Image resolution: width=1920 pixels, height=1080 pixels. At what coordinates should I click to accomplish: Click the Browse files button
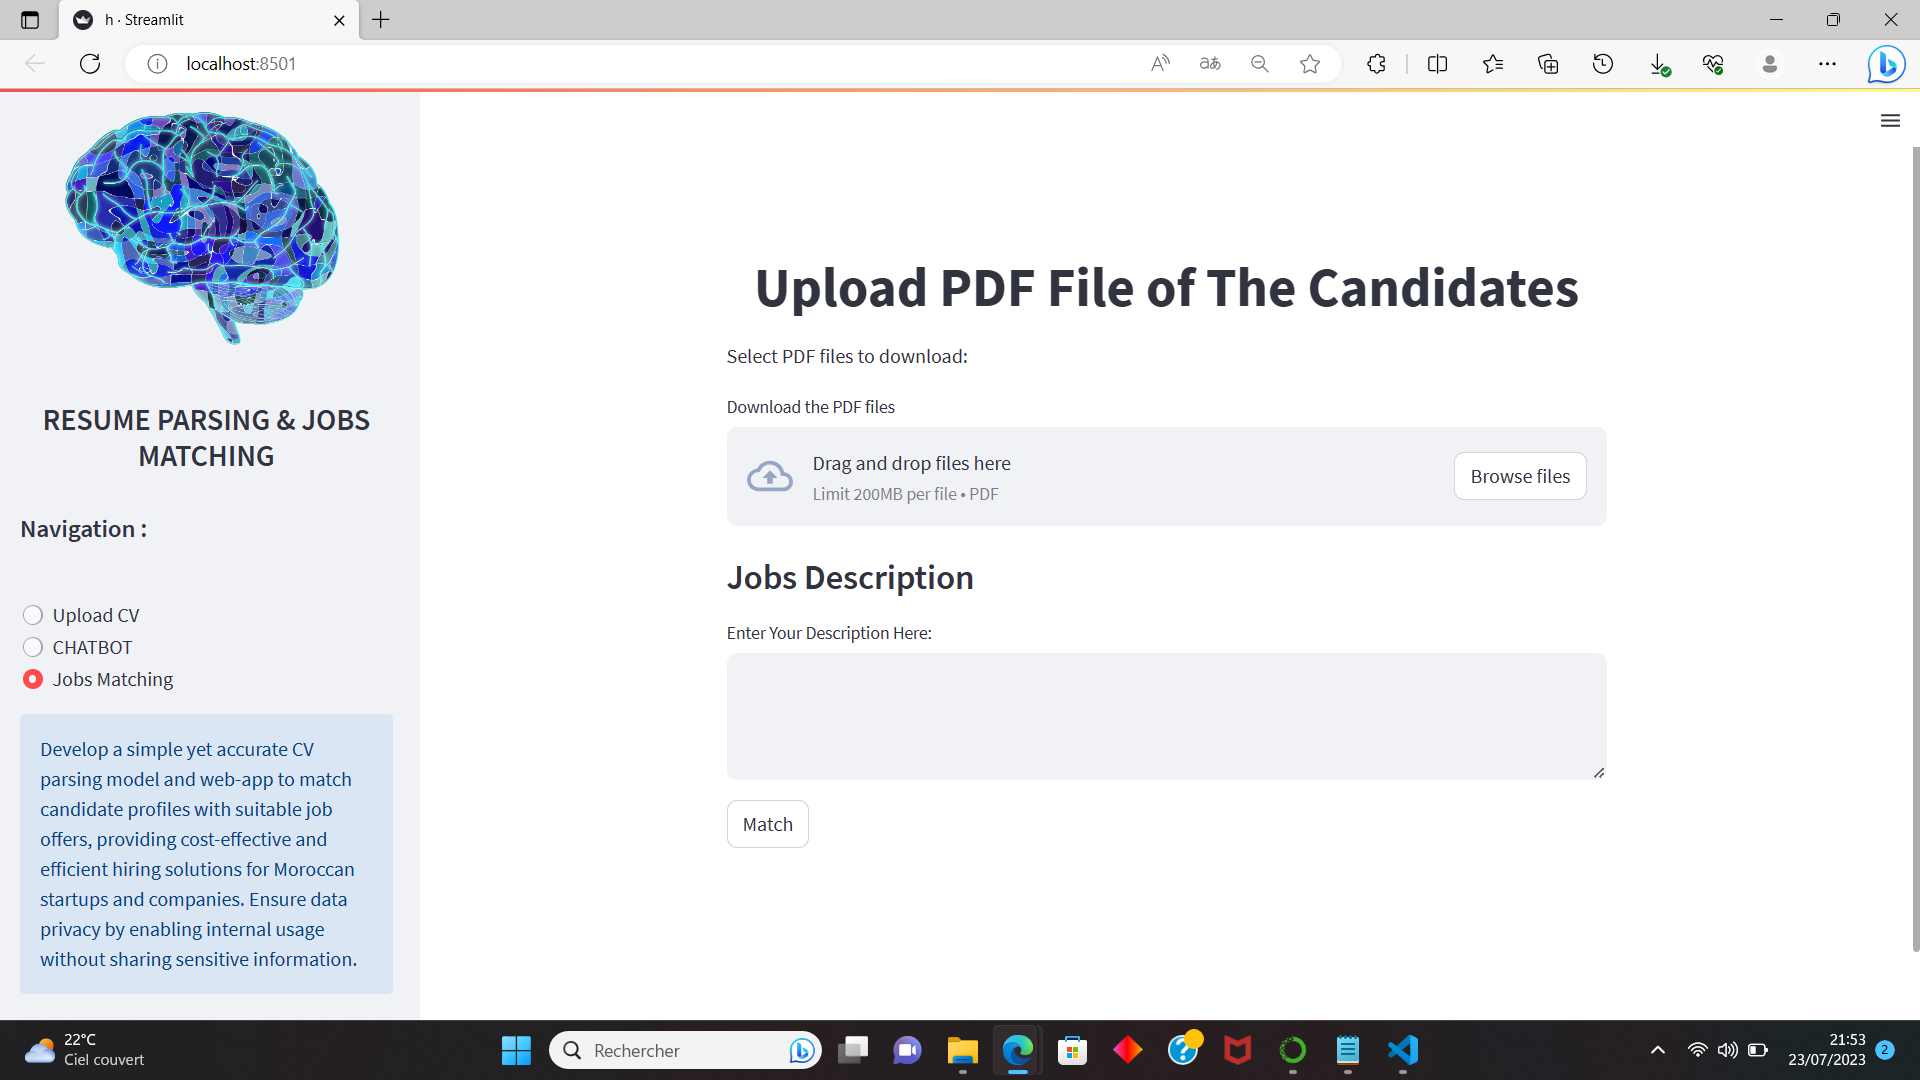click(1519, 477)
